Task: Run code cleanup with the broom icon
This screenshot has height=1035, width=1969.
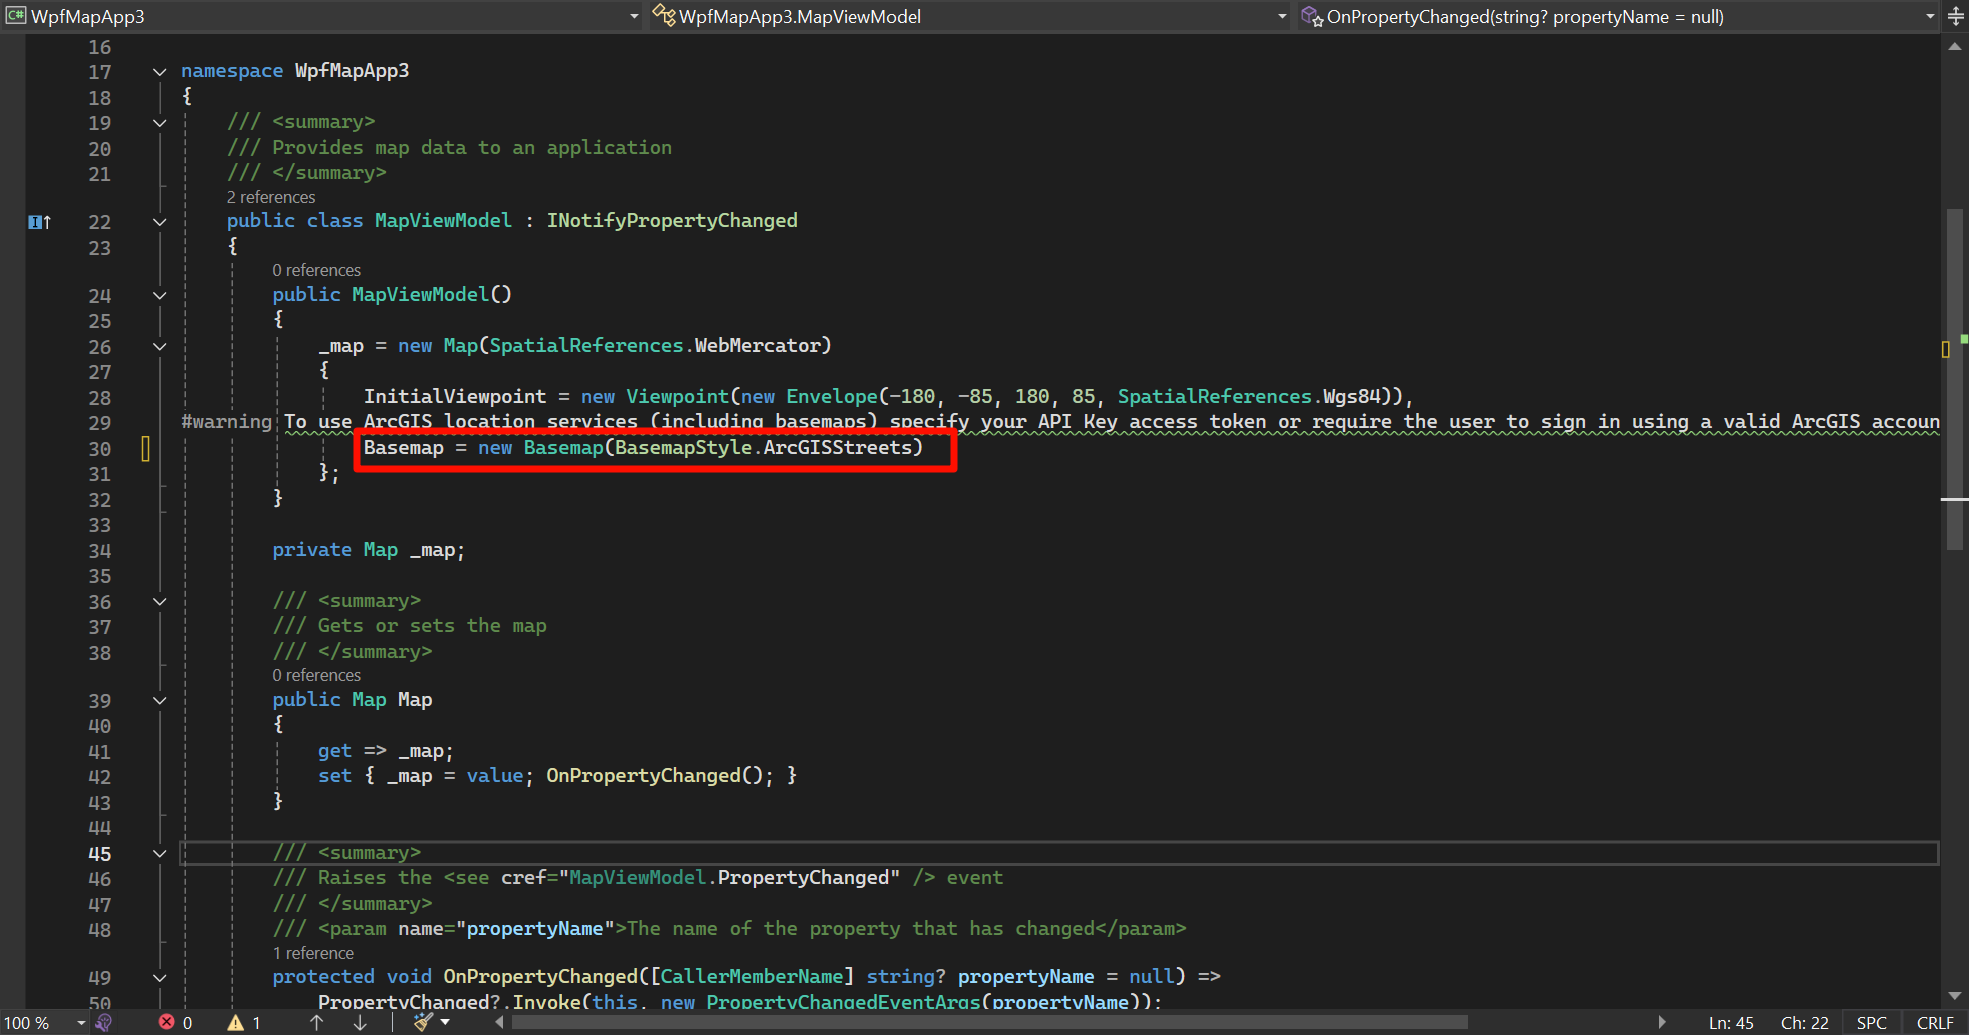Action: (423, 1022)
